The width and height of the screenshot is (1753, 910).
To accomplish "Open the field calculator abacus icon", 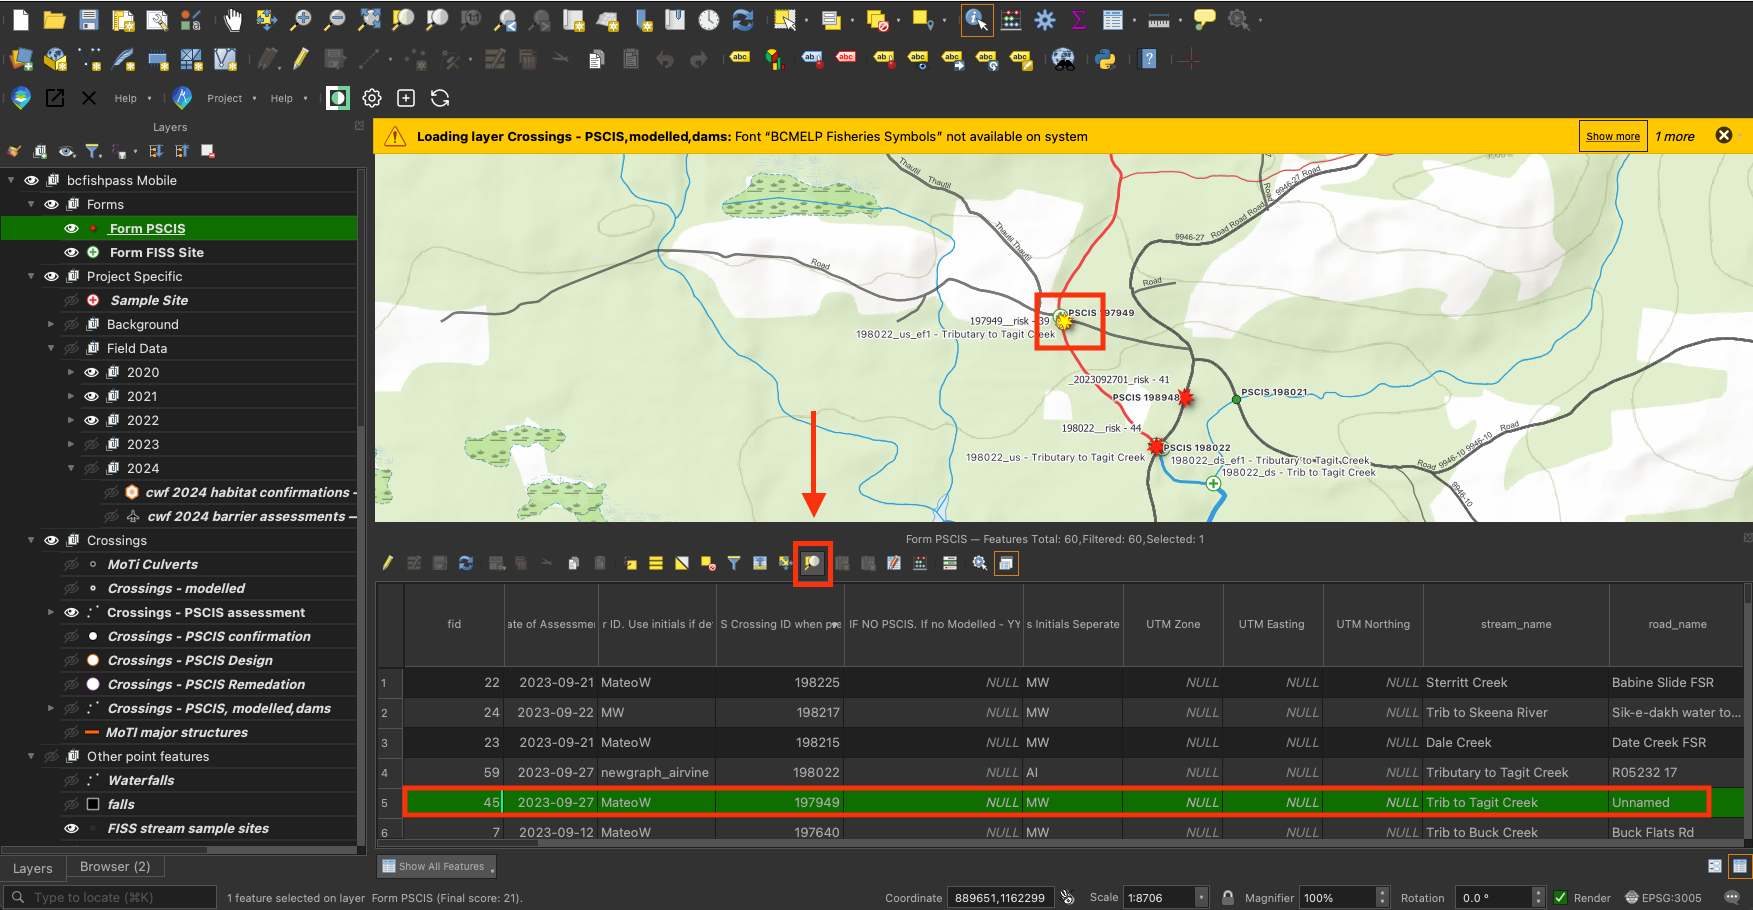I will 1011,20.
